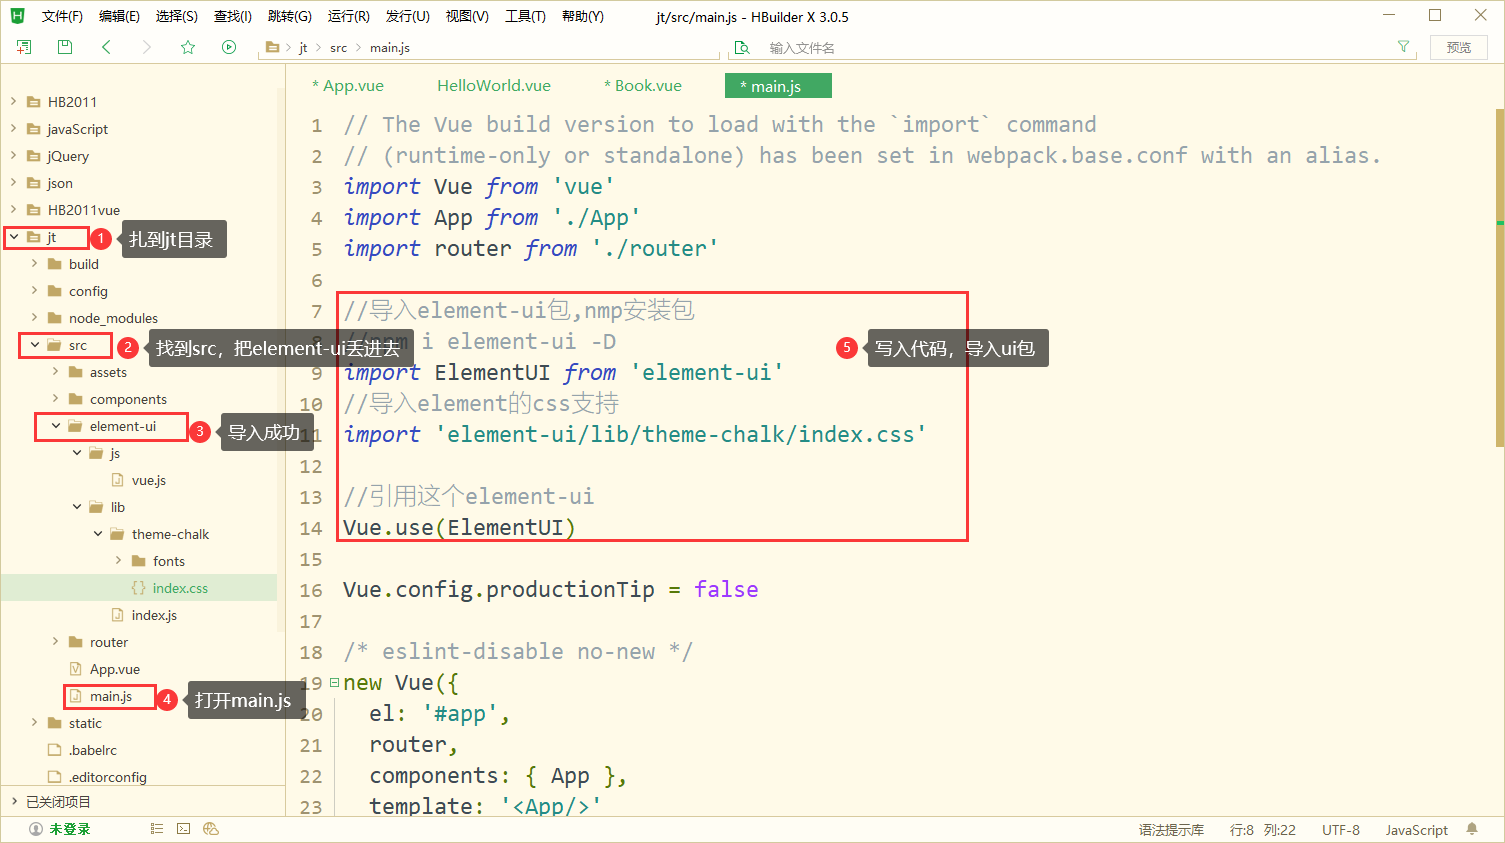Open the outline list icon in status bar
Image resolution: width=1505 pixels, height=843 pixels.
point(156,828)
